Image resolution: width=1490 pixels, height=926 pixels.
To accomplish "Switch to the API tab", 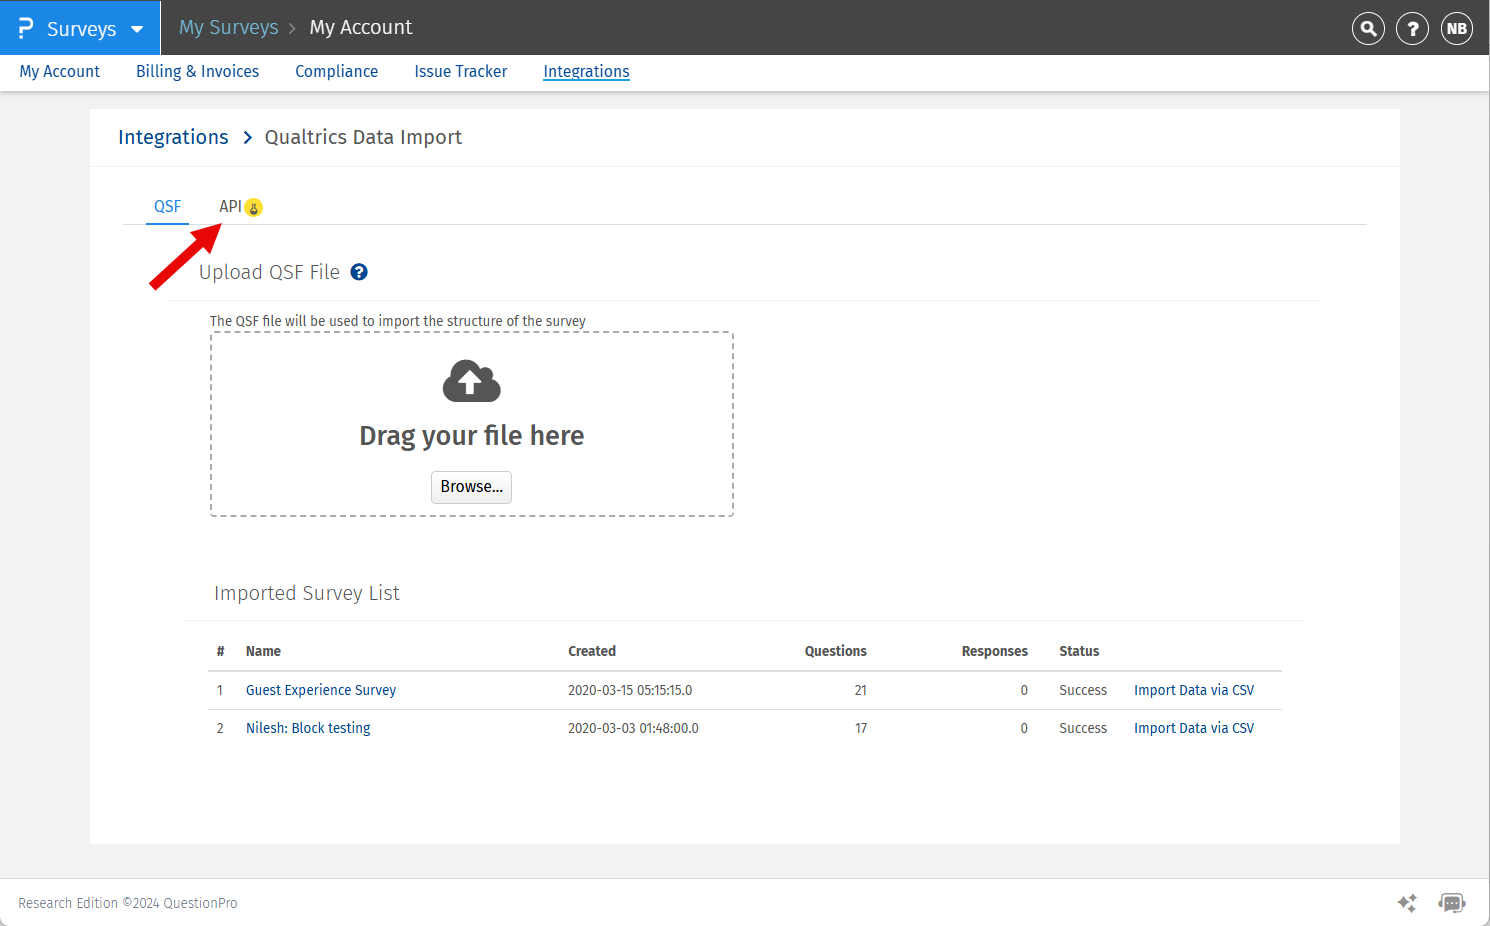I will [230, 206].
